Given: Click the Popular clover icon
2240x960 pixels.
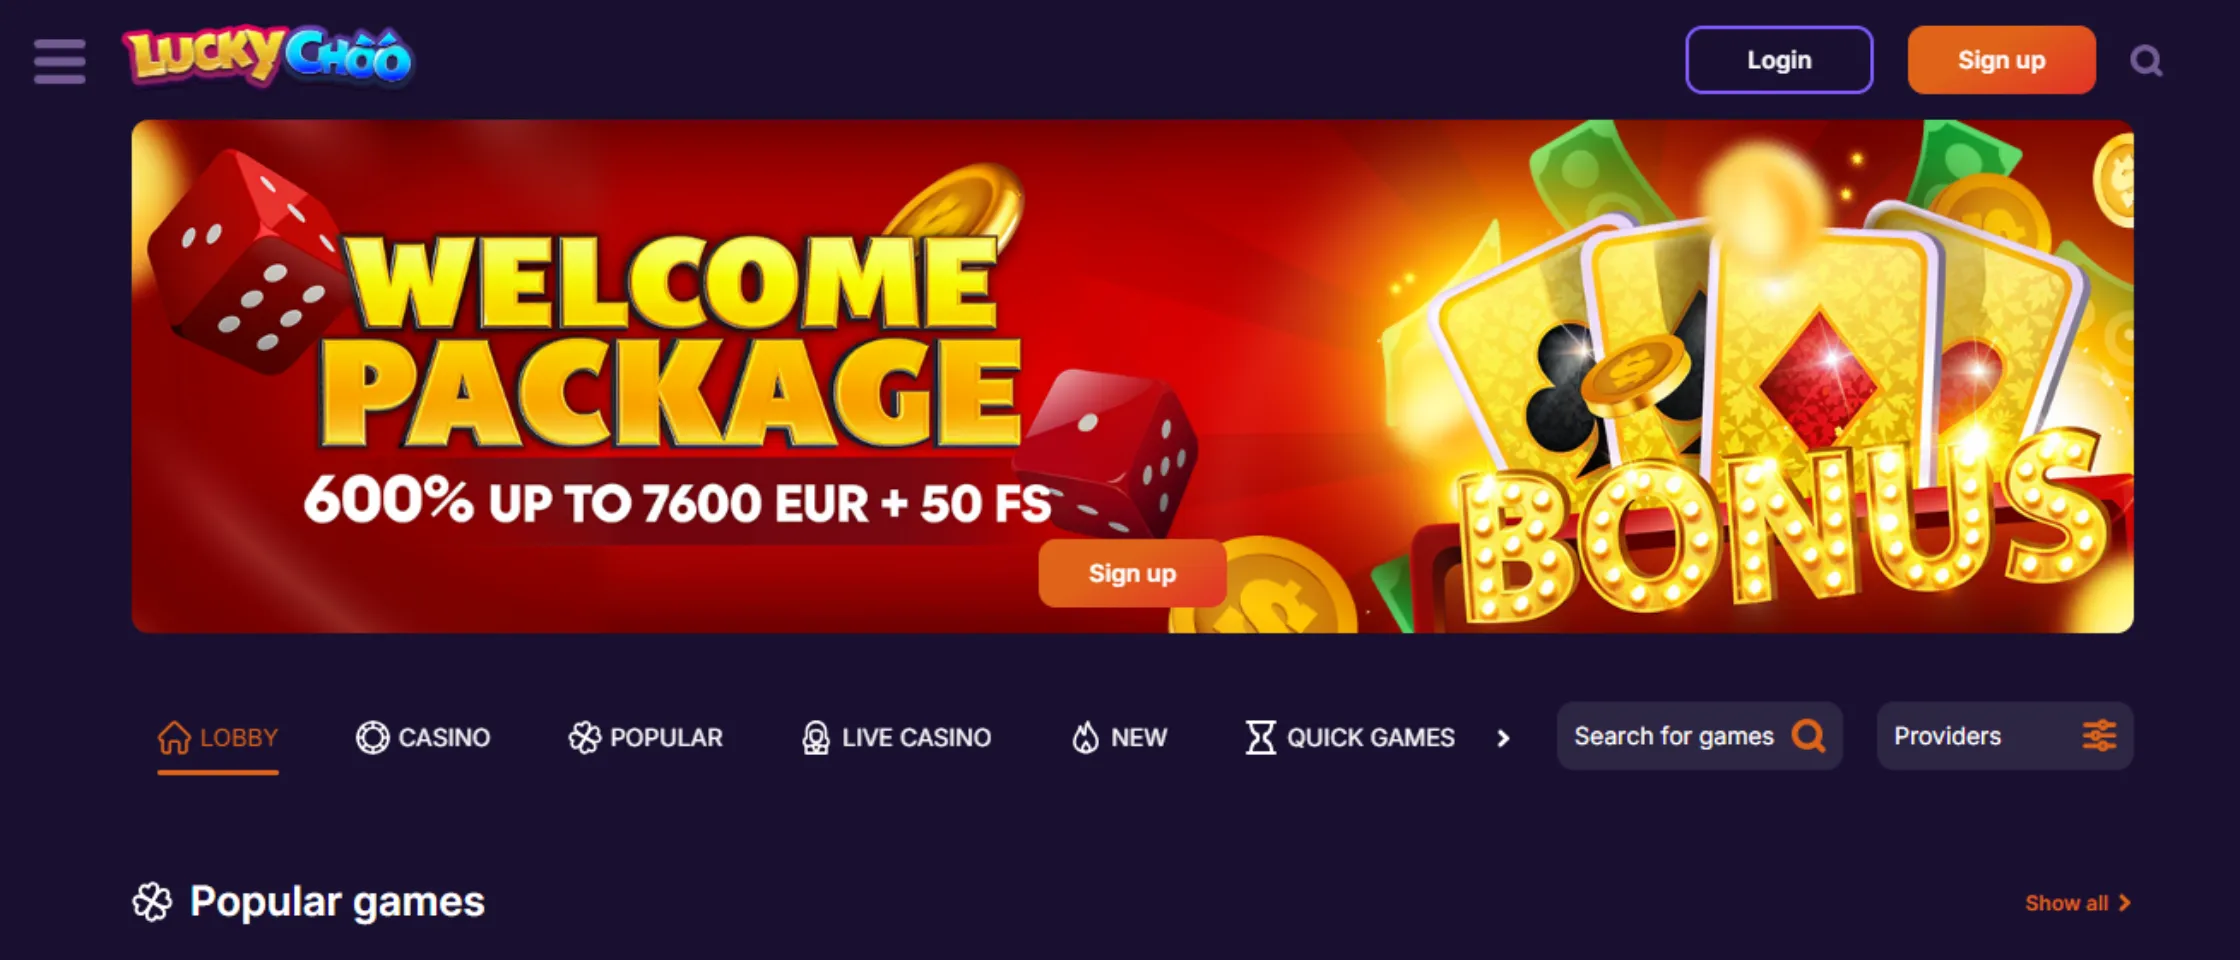Looking at the screenshot, I should pos(584,738).
